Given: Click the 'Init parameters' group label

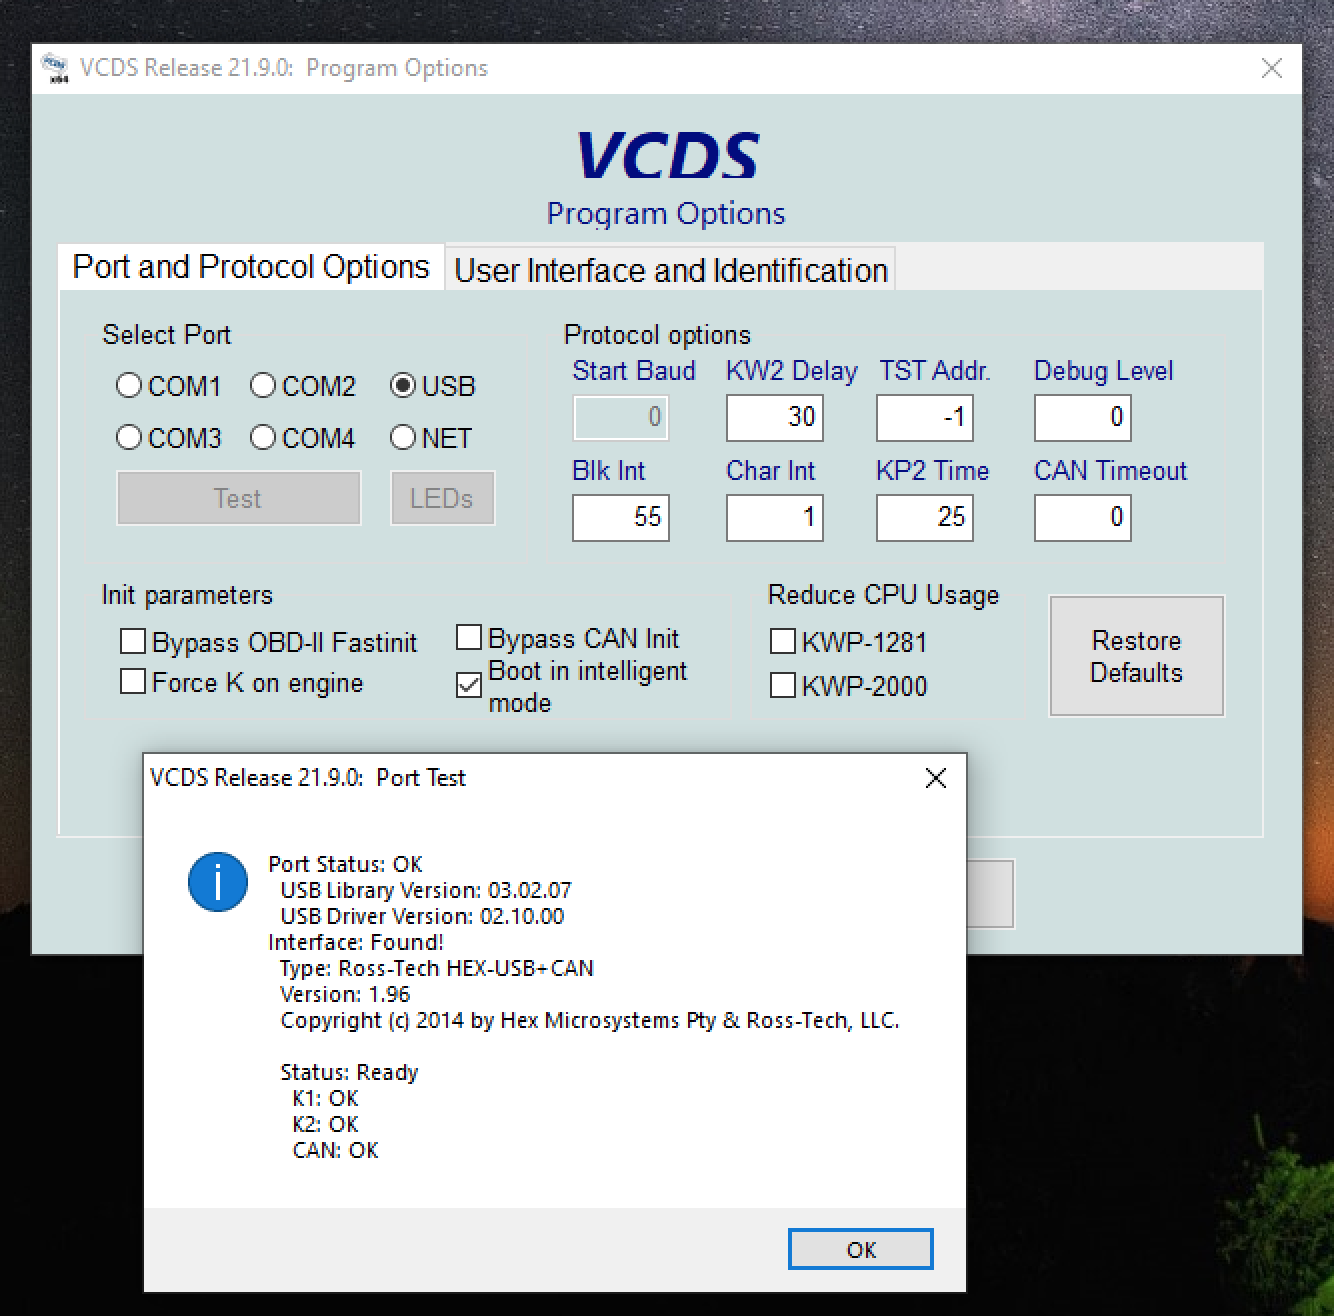Looking at the screenshot, I should 187,594.
